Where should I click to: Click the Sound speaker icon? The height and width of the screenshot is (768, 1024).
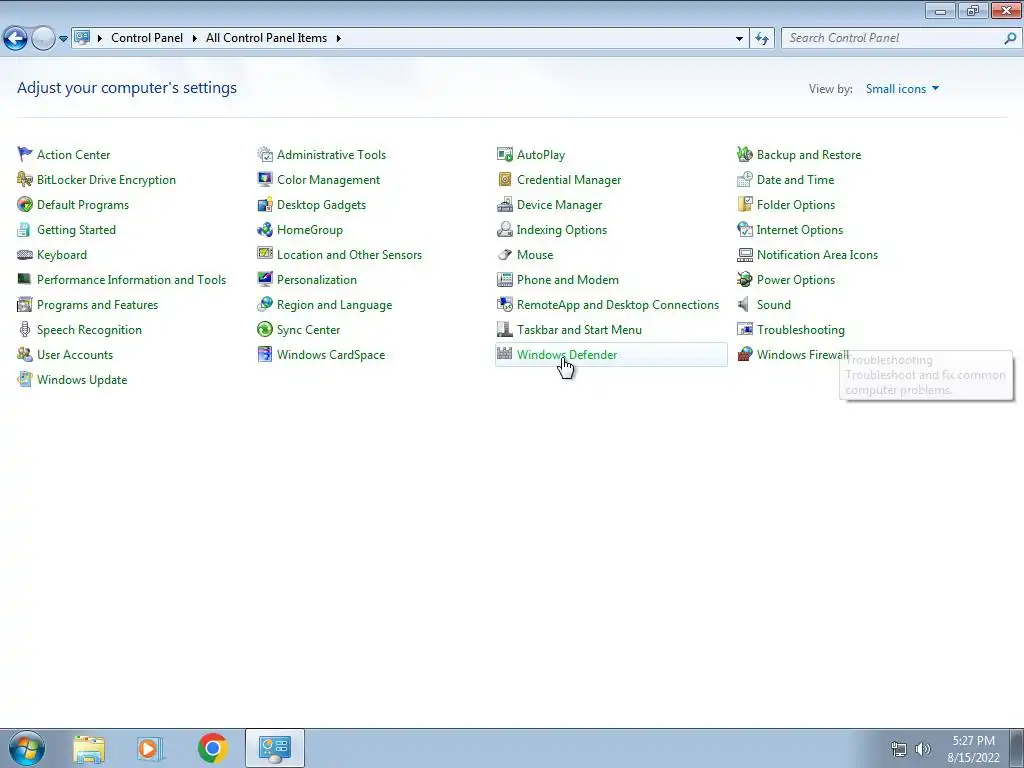click(x=744, y=304)
